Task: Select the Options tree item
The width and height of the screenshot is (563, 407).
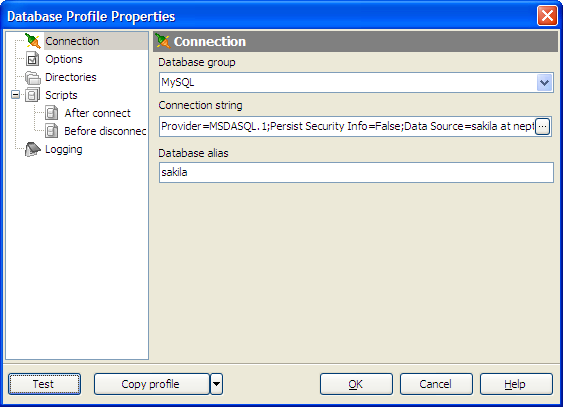Action: pyautogui.click(x=64, y=59)
